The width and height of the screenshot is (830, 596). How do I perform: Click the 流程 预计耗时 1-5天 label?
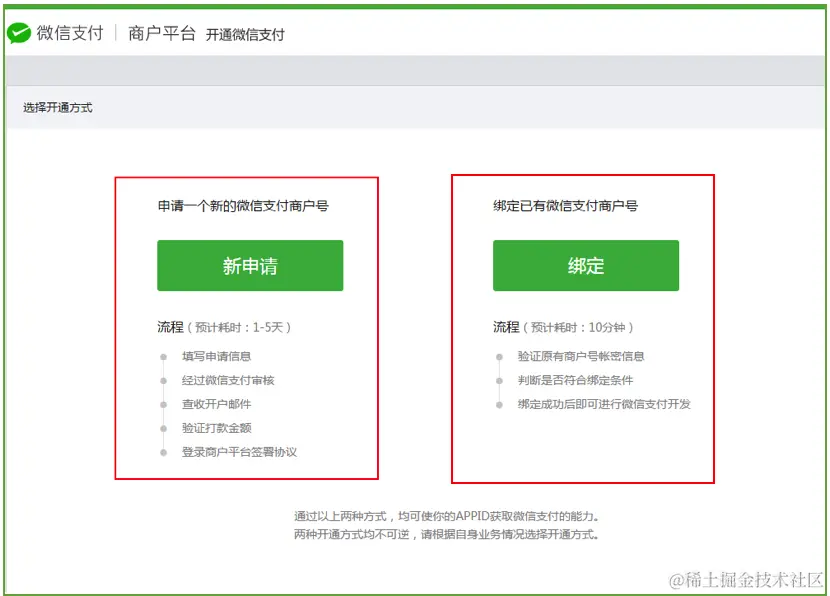pos(224,327)
